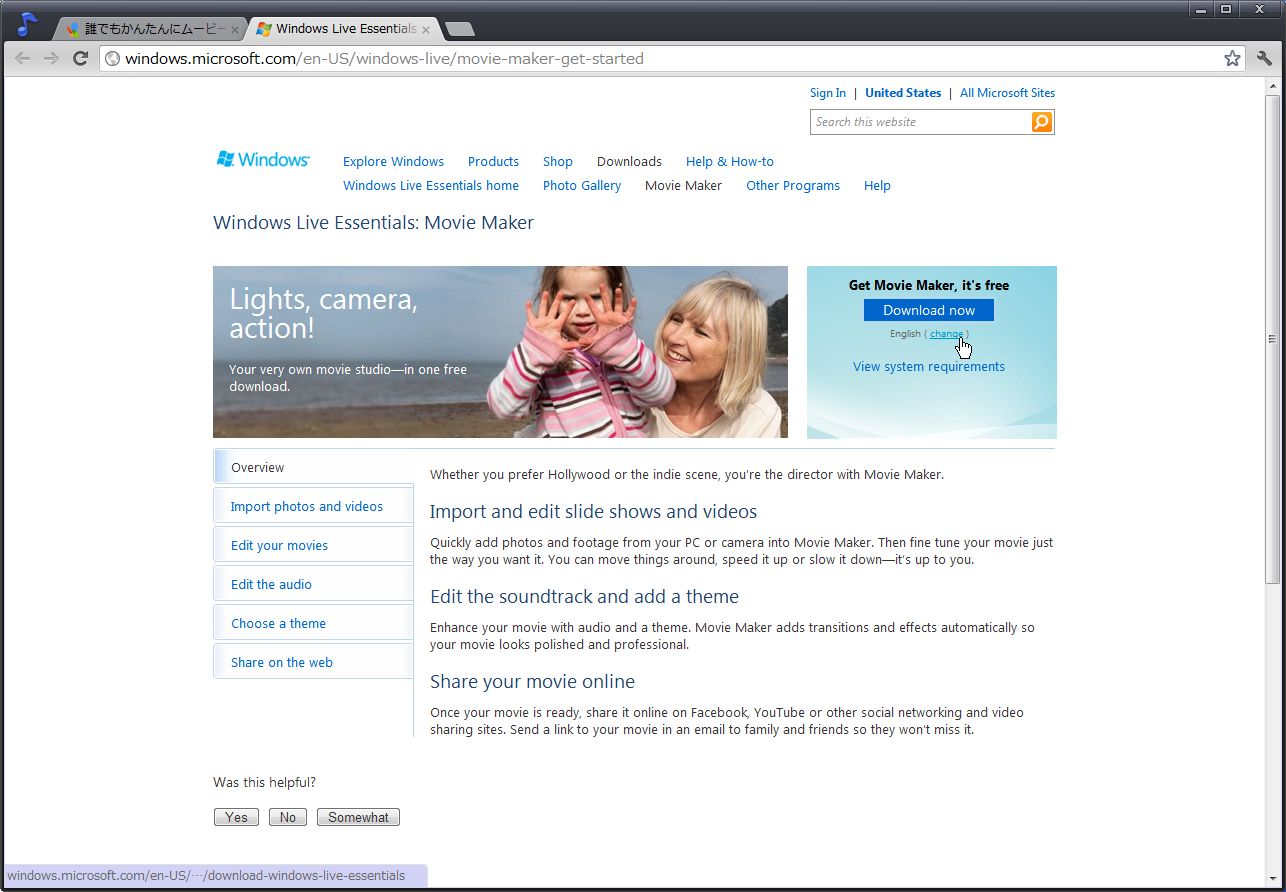Click the orange search magnifier button
The width and height of the screenshot is (1286, 892).
[1042, 122]
